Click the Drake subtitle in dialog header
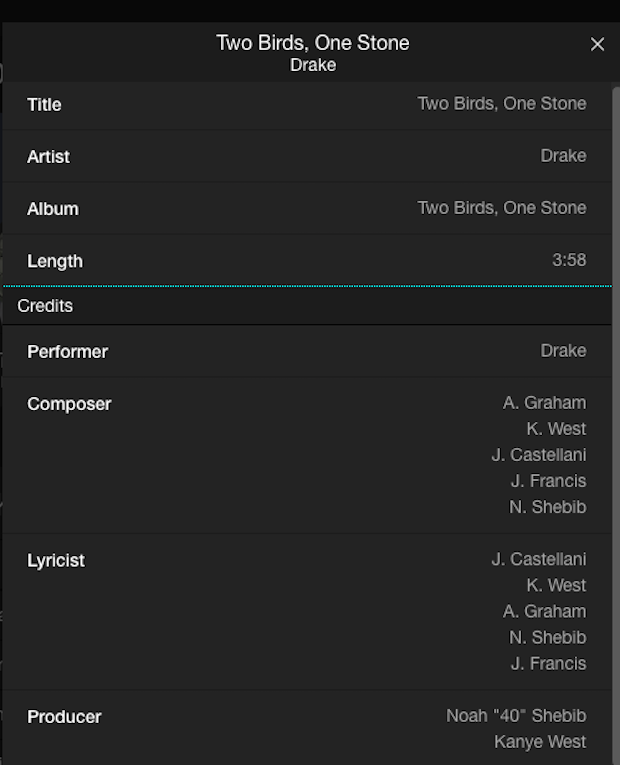Image resolution: width=620 pixels, height=765 pixels. 313,65
